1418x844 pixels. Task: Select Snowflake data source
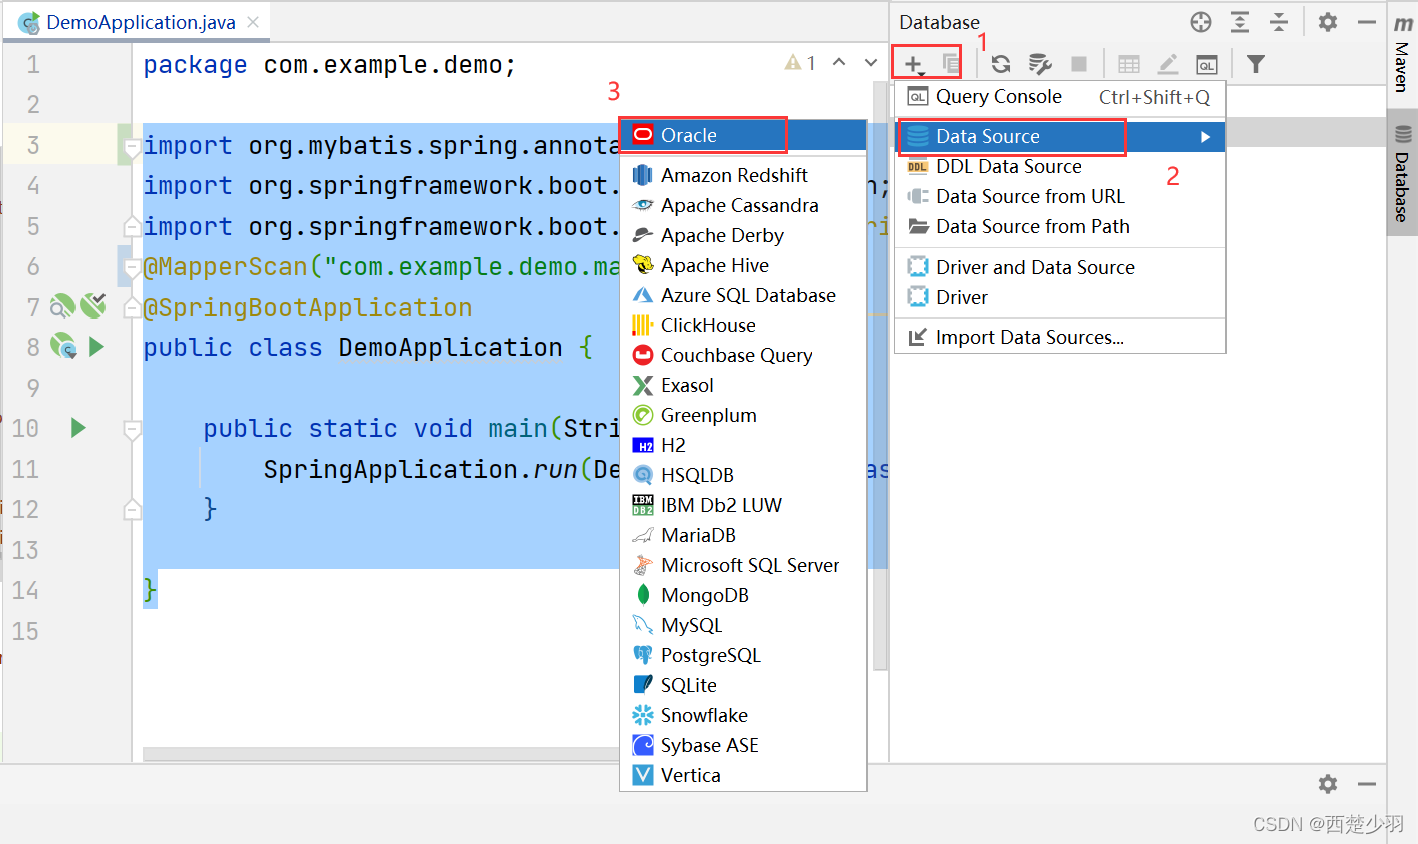(x=743, y=715)
